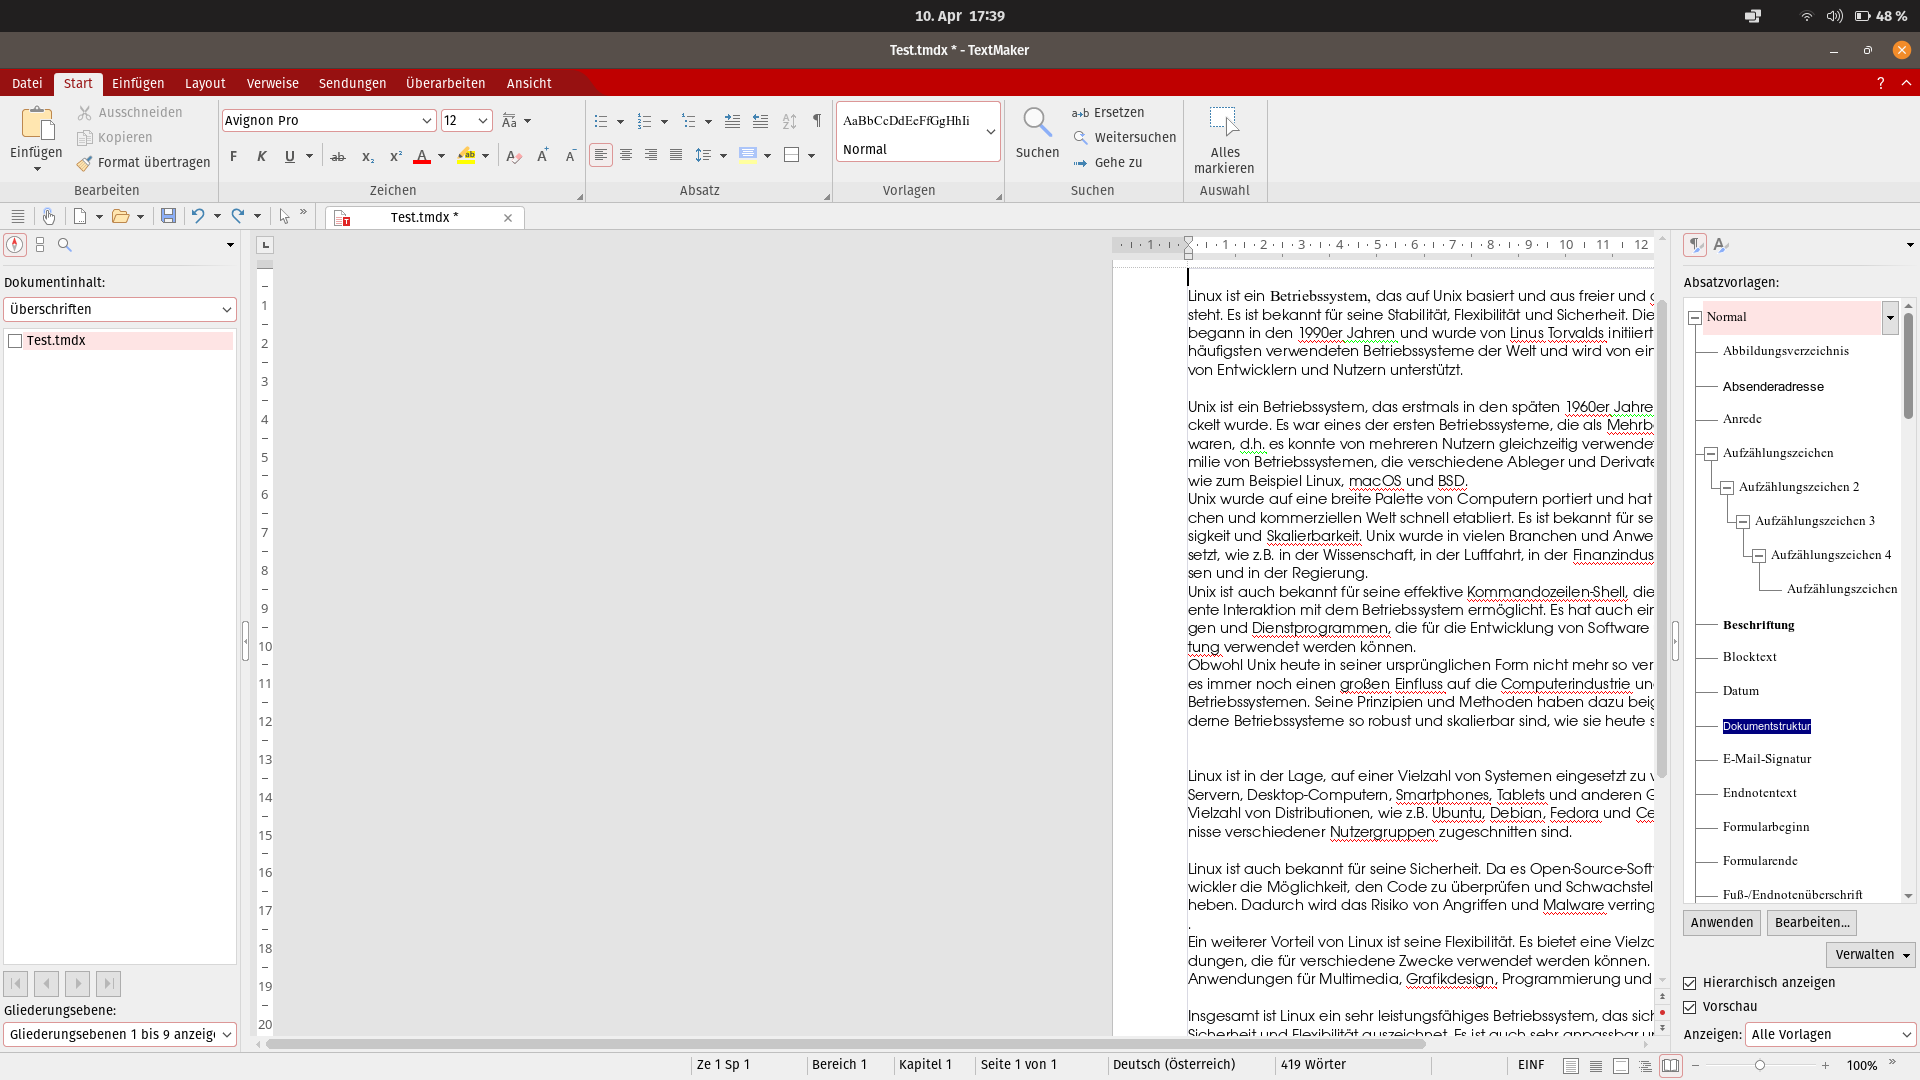This screenshot has height=1080, width=1920.
Task: Toggle the Vorschau checkbox
Action: (1690, 1007)
